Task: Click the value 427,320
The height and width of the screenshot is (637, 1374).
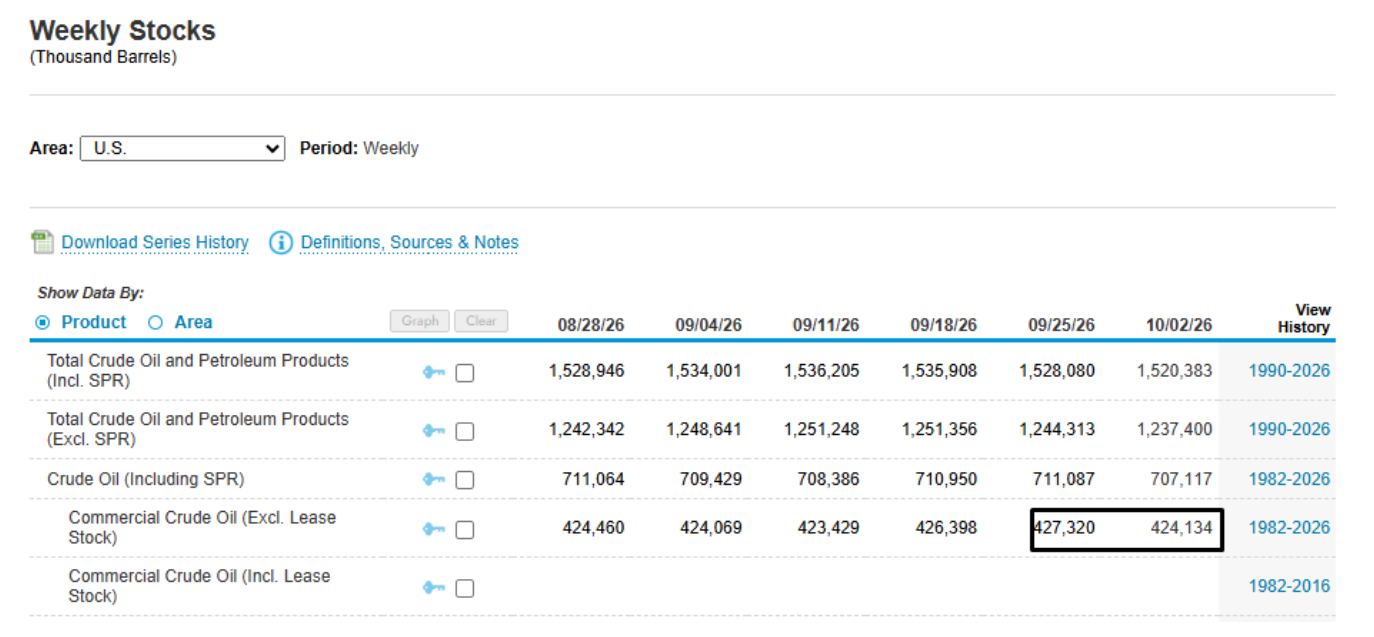Action: 1064,527
